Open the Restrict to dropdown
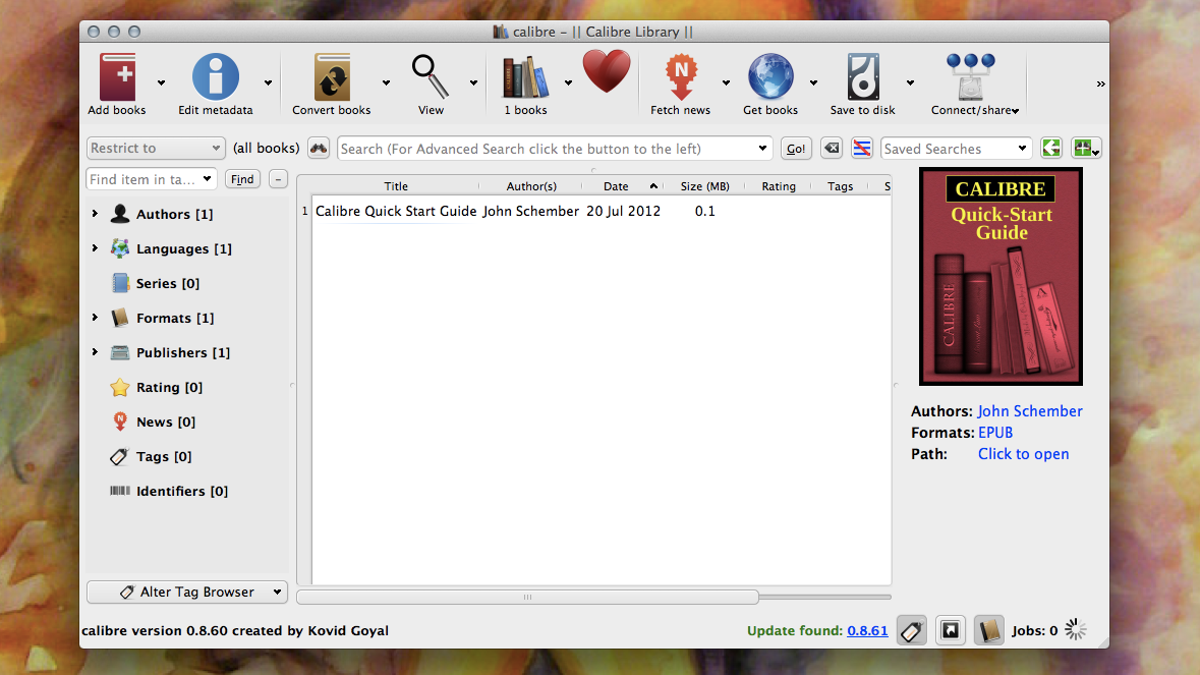Screen dimensions: 1200x675 coord(155,148)
